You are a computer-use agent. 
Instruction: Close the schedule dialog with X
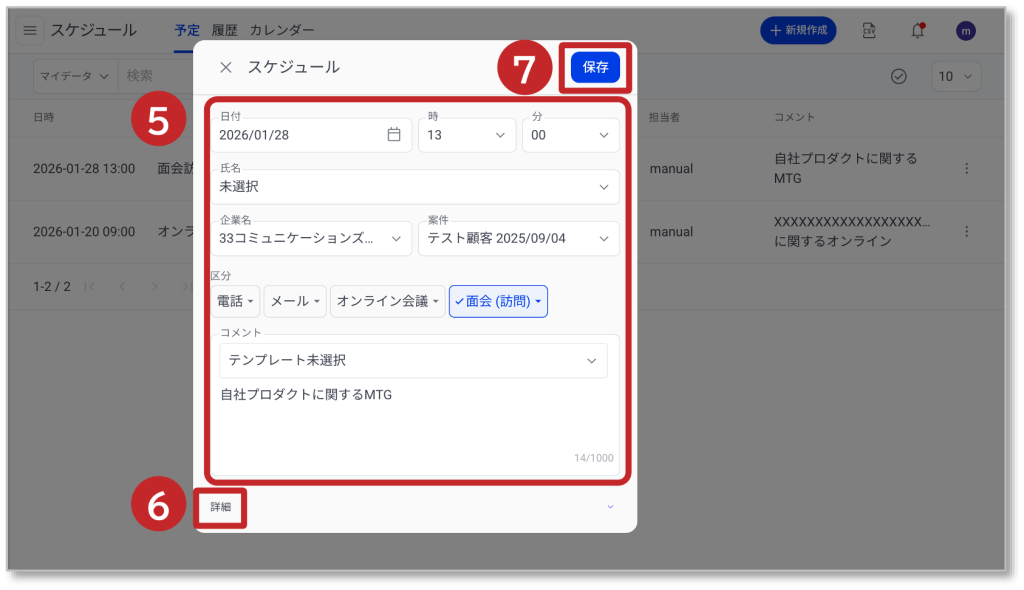pyautogui.click(x=226, y=67)
